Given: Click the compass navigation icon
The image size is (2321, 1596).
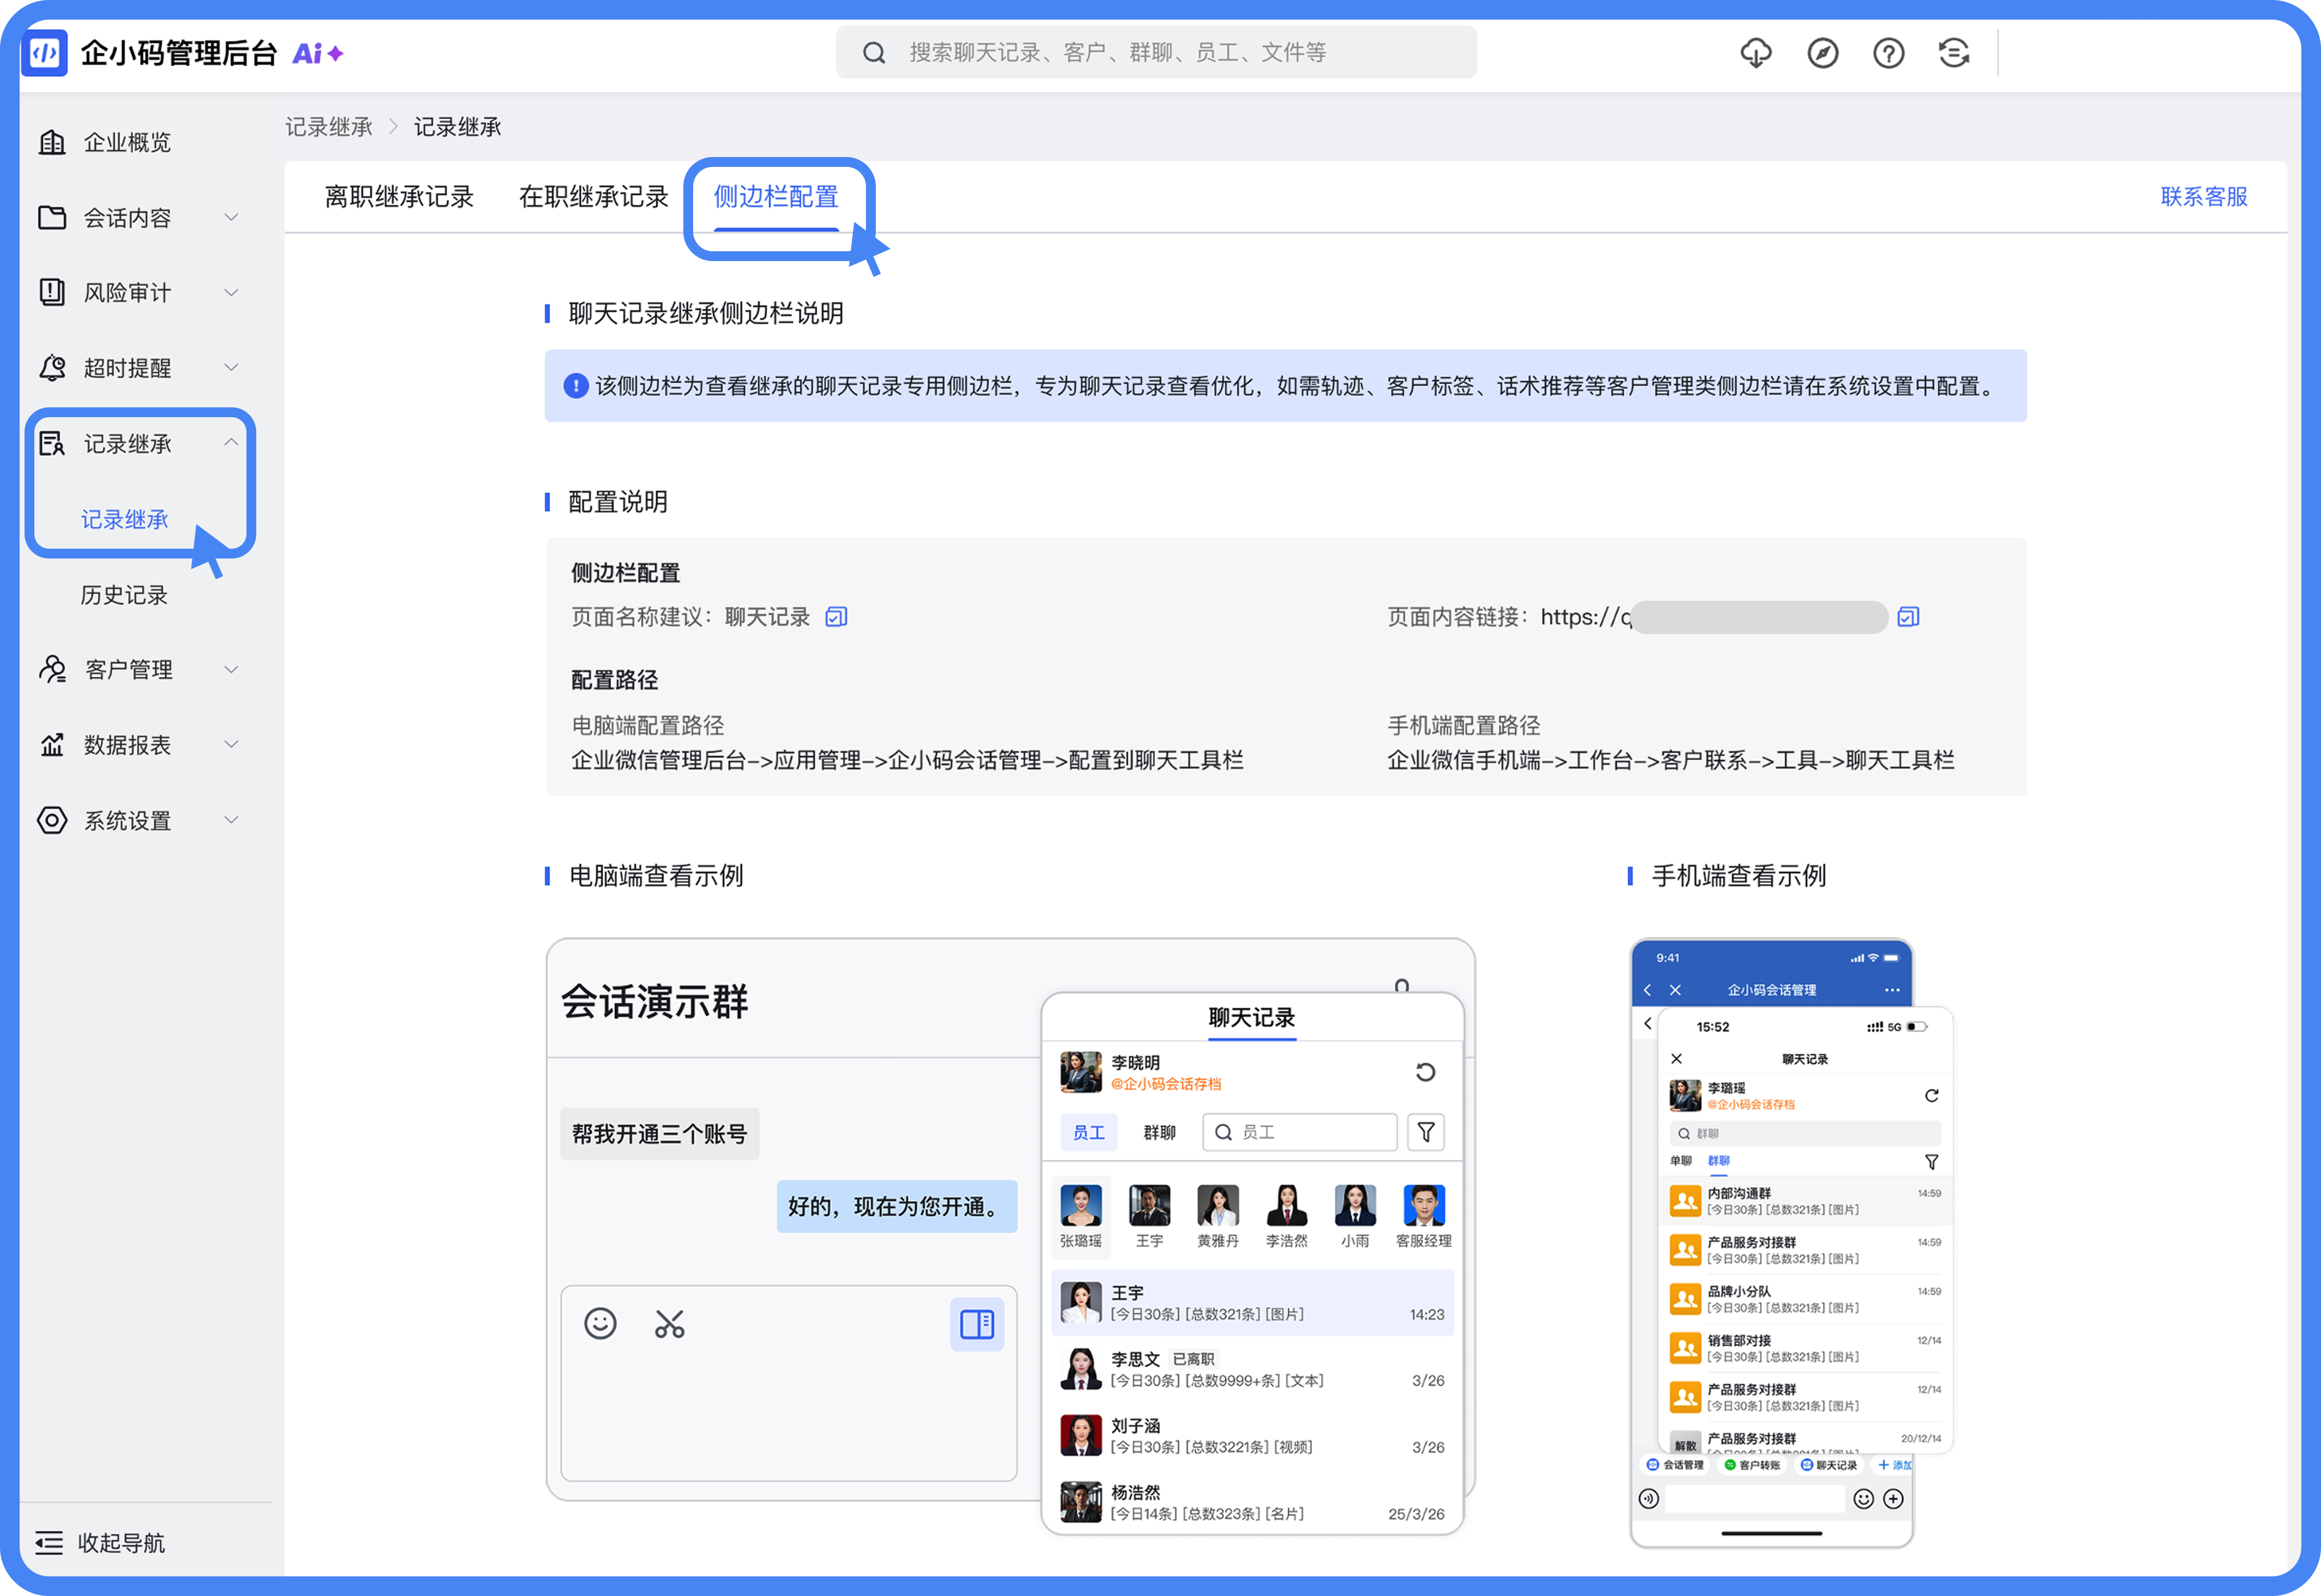Looking at the screenshot, I should point(1823,53).
